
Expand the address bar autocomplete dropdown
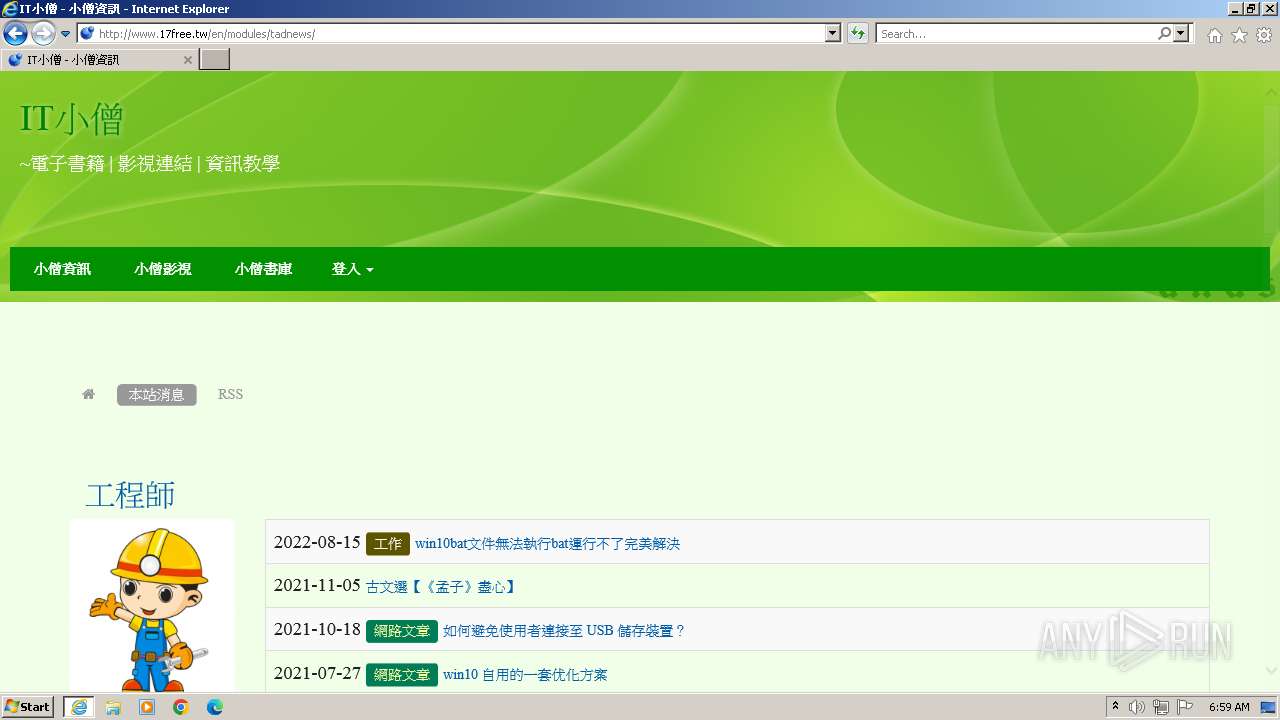[x=833, y=33]
